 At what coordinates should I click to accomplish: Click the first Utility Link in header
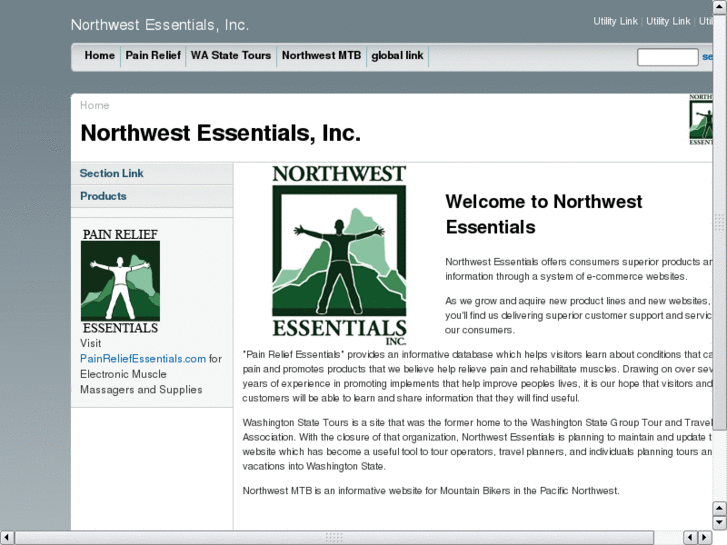point(615,21)
